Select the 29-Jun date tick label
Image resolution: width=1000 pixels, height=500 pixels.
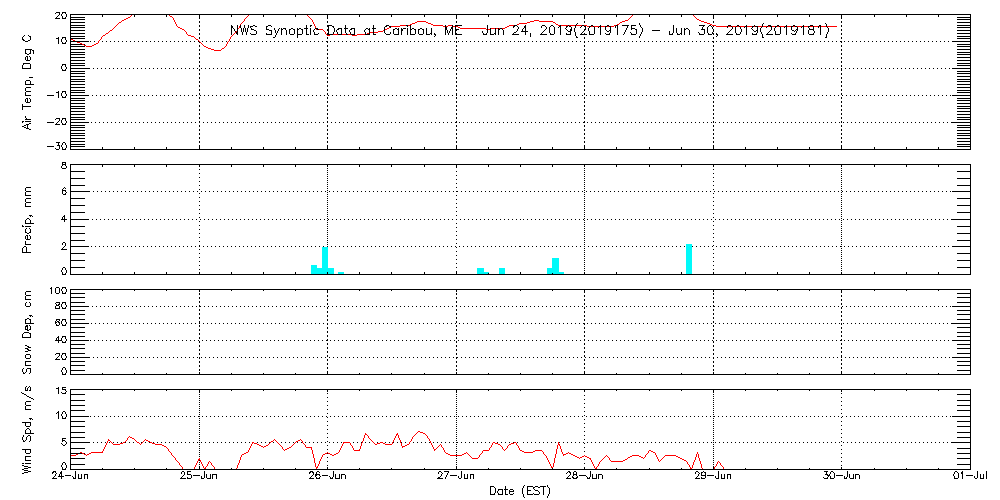click(713, 477)
